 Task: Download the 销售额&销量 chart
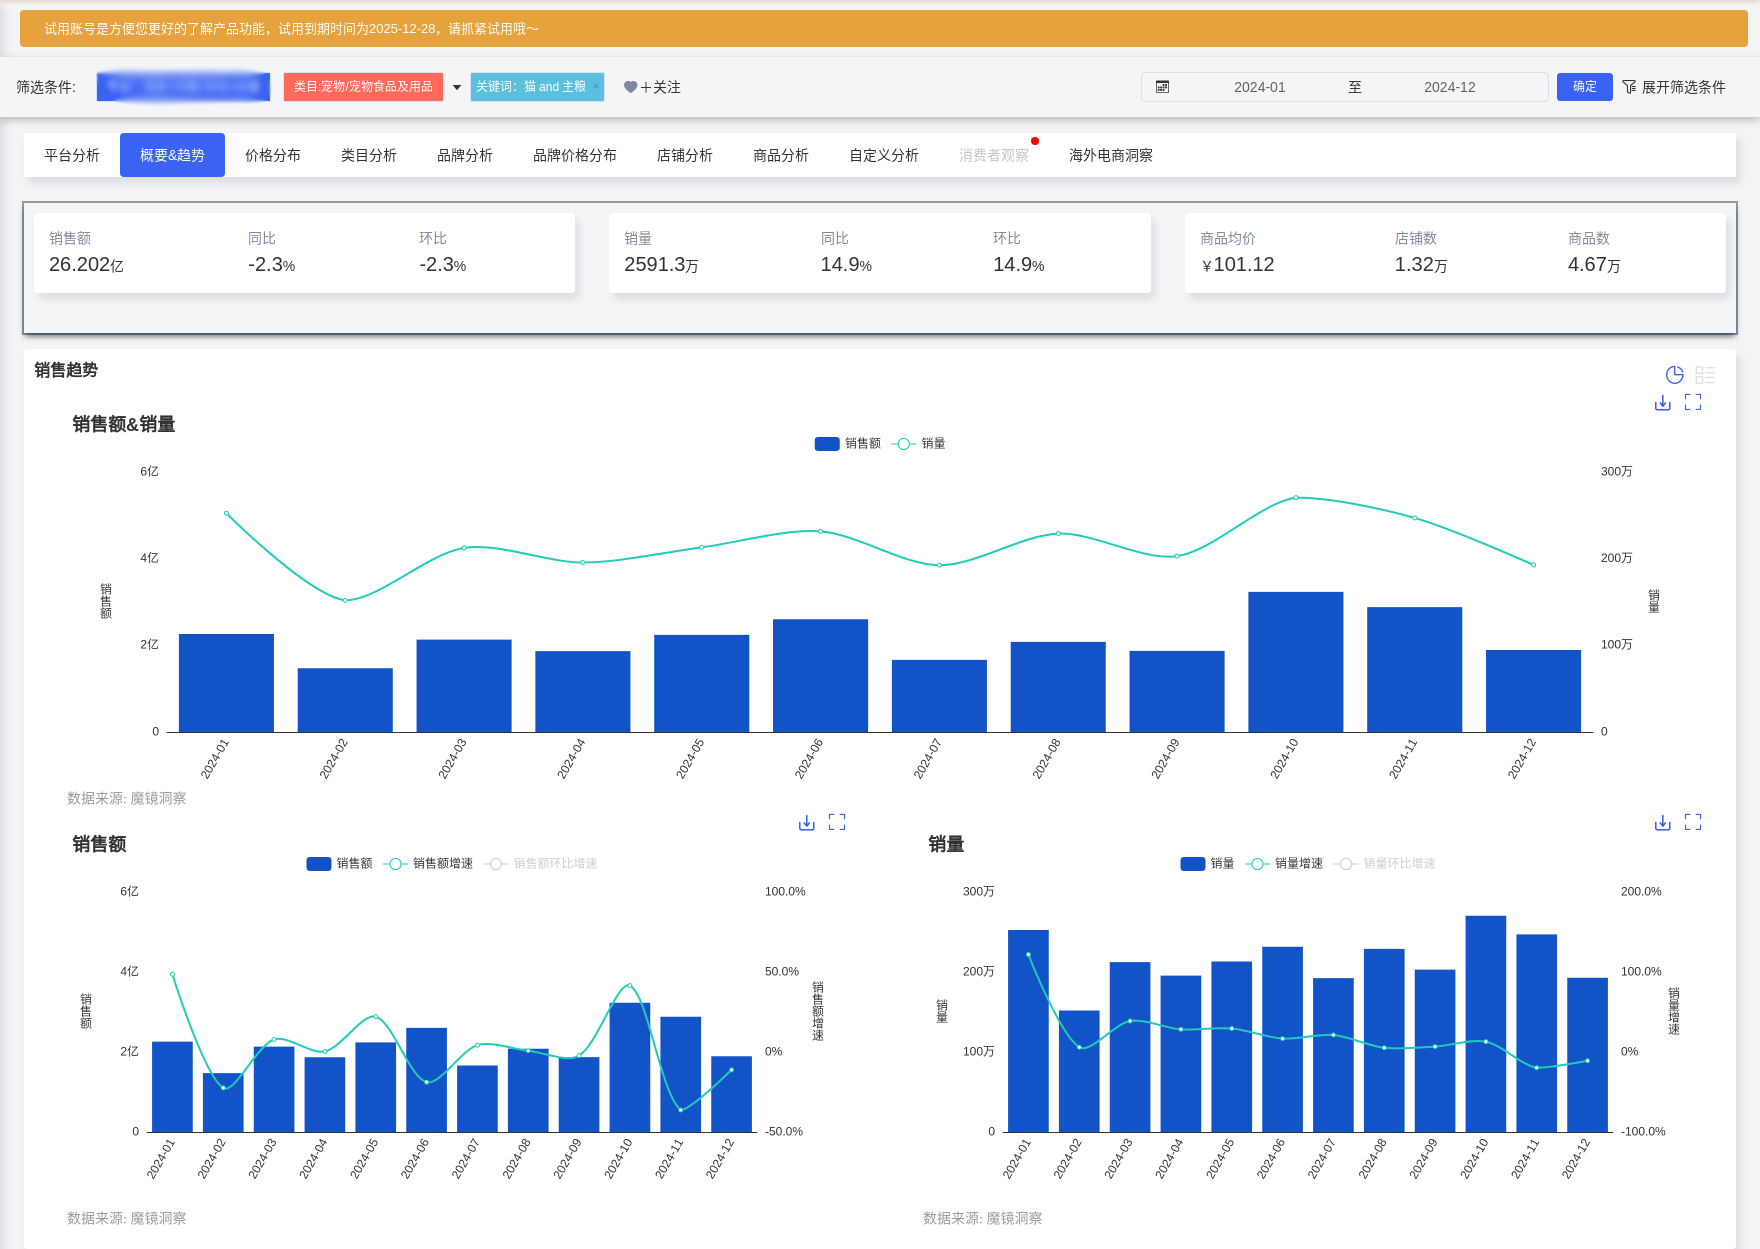[1662, 402]
